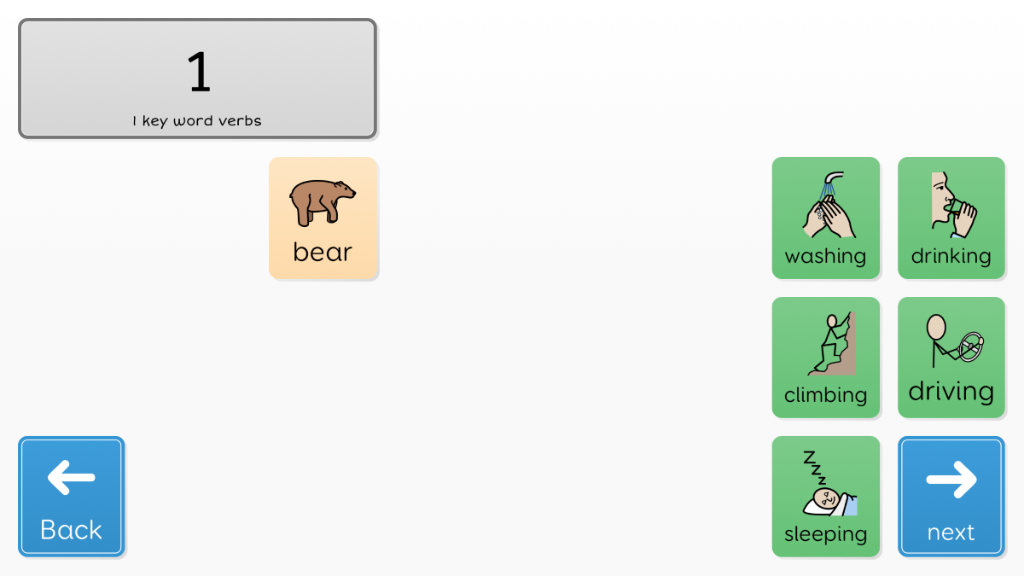The width and height of the screenshot is (1024, 576).
Task: Select the washing hands symbol
Action: [x=829, y=205]
